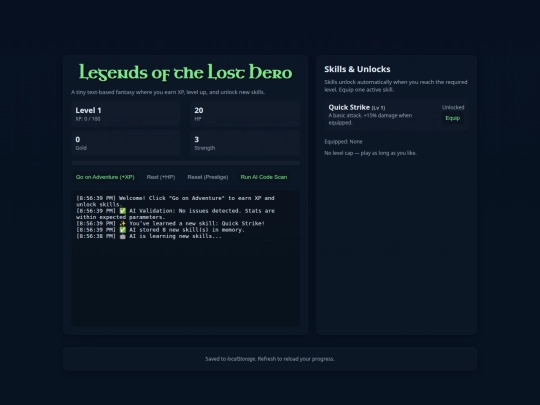540x405 pixels.
Task: Click the tiny text-based fantasy subtitle
Action: pos(168,92)
